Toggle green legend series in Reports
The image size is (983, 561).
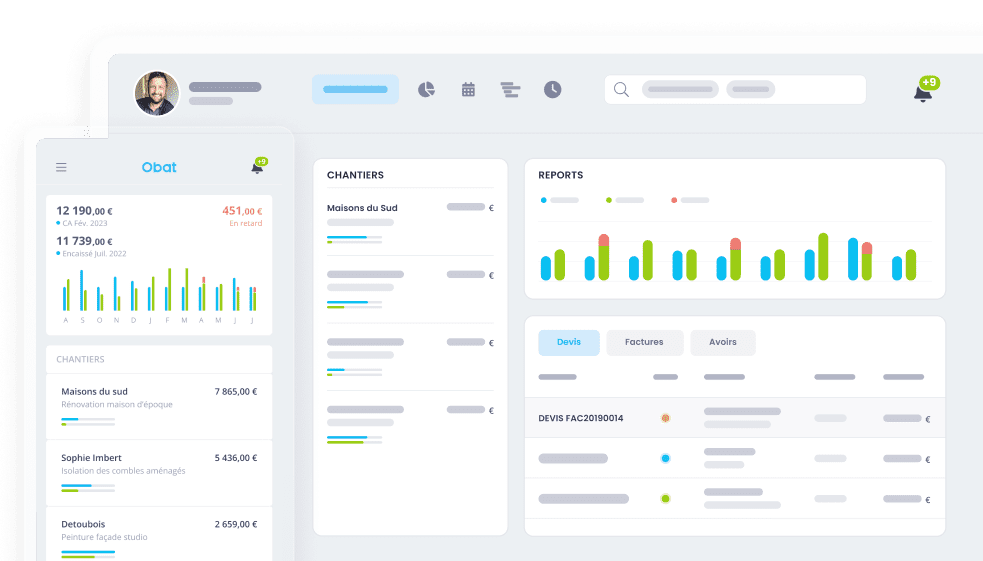point(624,200)
